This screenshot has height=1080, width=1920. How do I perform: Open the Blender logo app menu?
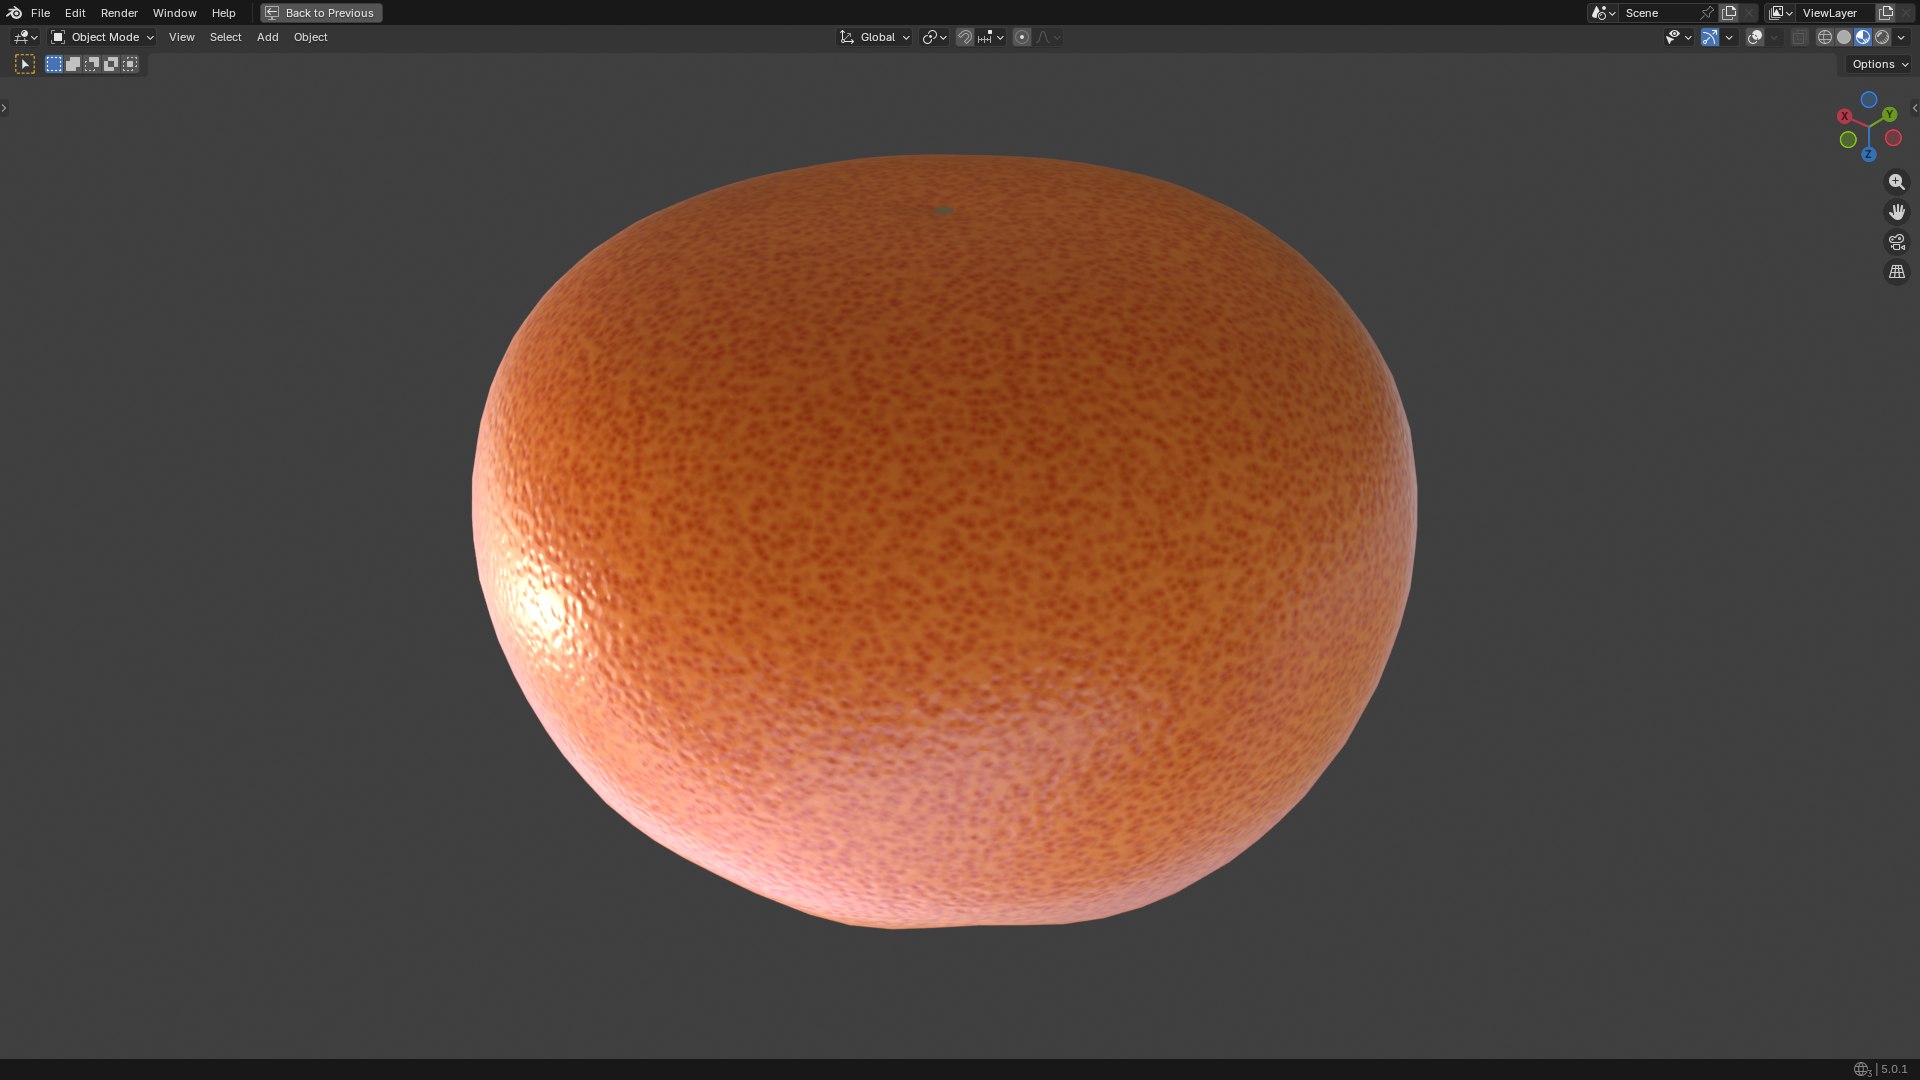(x=14, y=13)
